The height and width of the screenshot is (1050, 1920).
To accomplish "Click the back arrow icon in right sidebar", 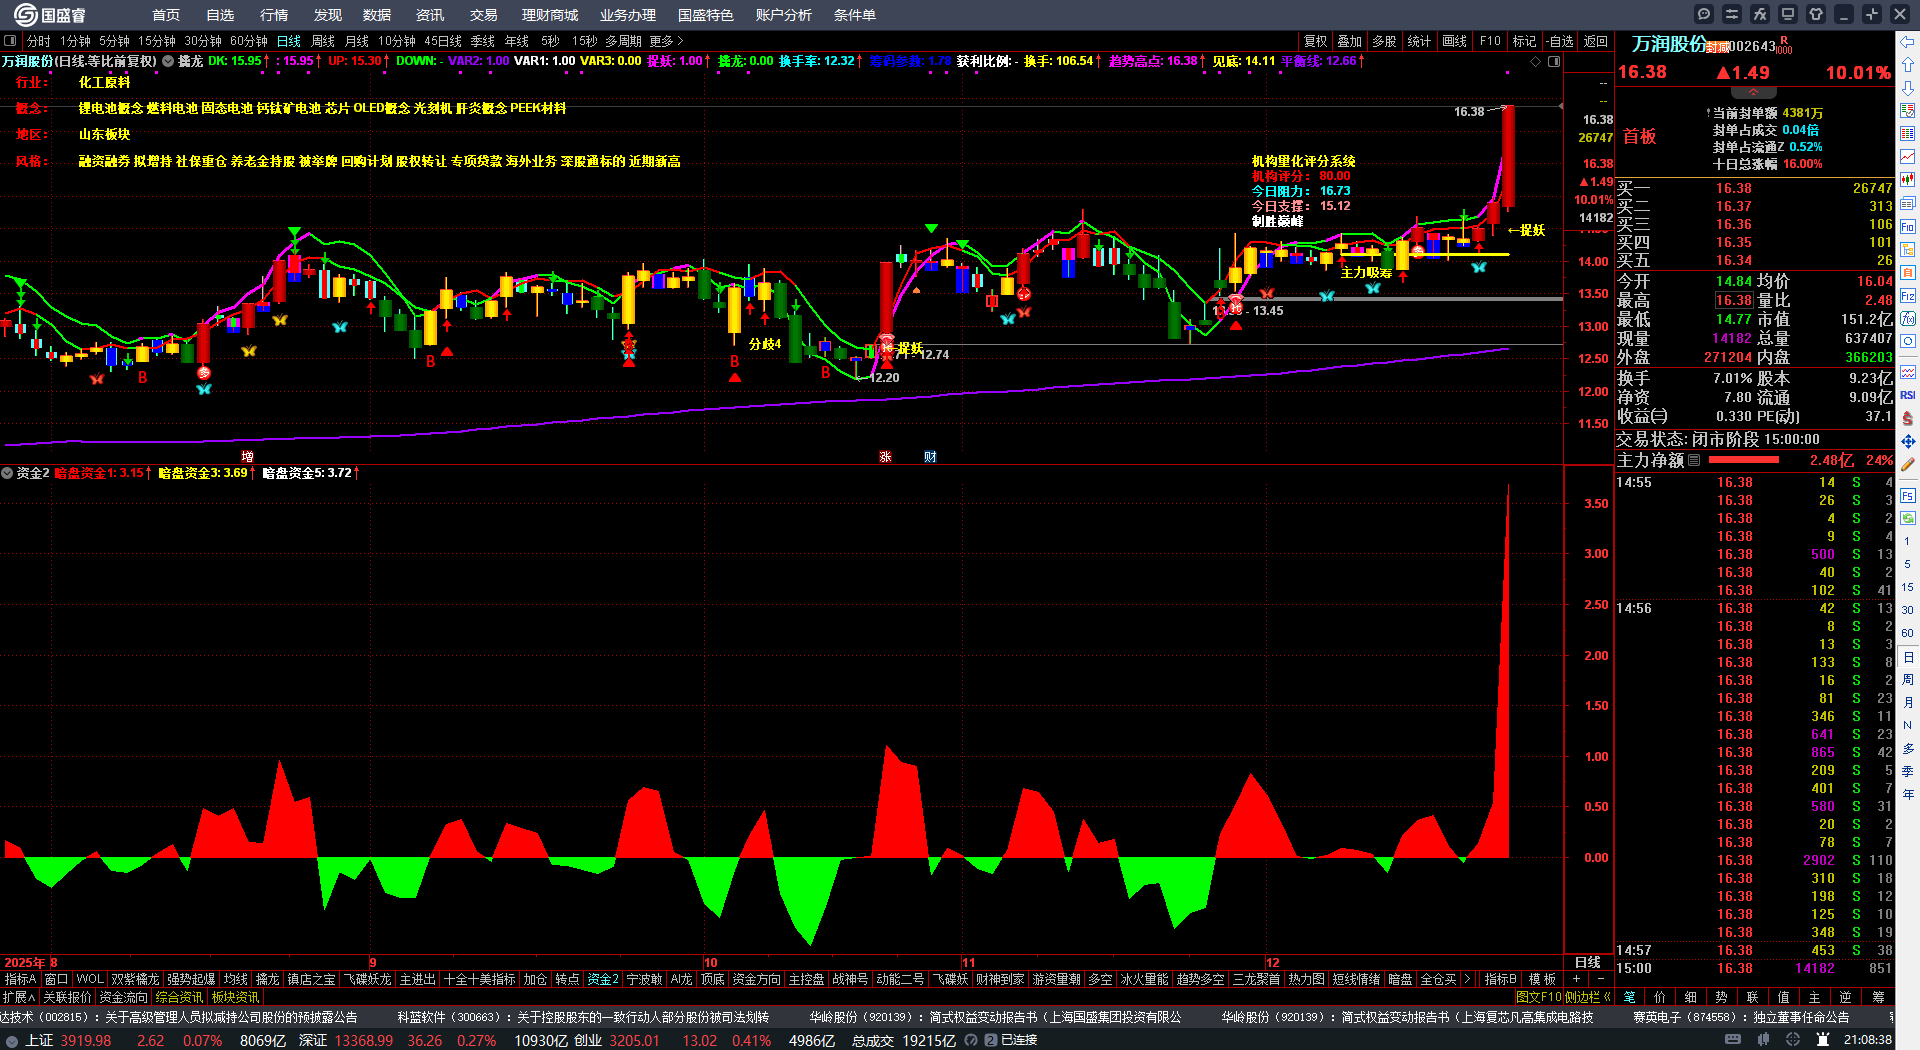I will pyautogui.click(x=1908, y=42).
